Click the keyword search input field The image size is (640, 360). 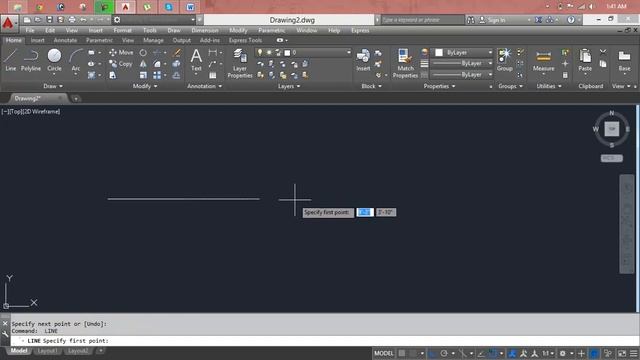coord(422,20)
